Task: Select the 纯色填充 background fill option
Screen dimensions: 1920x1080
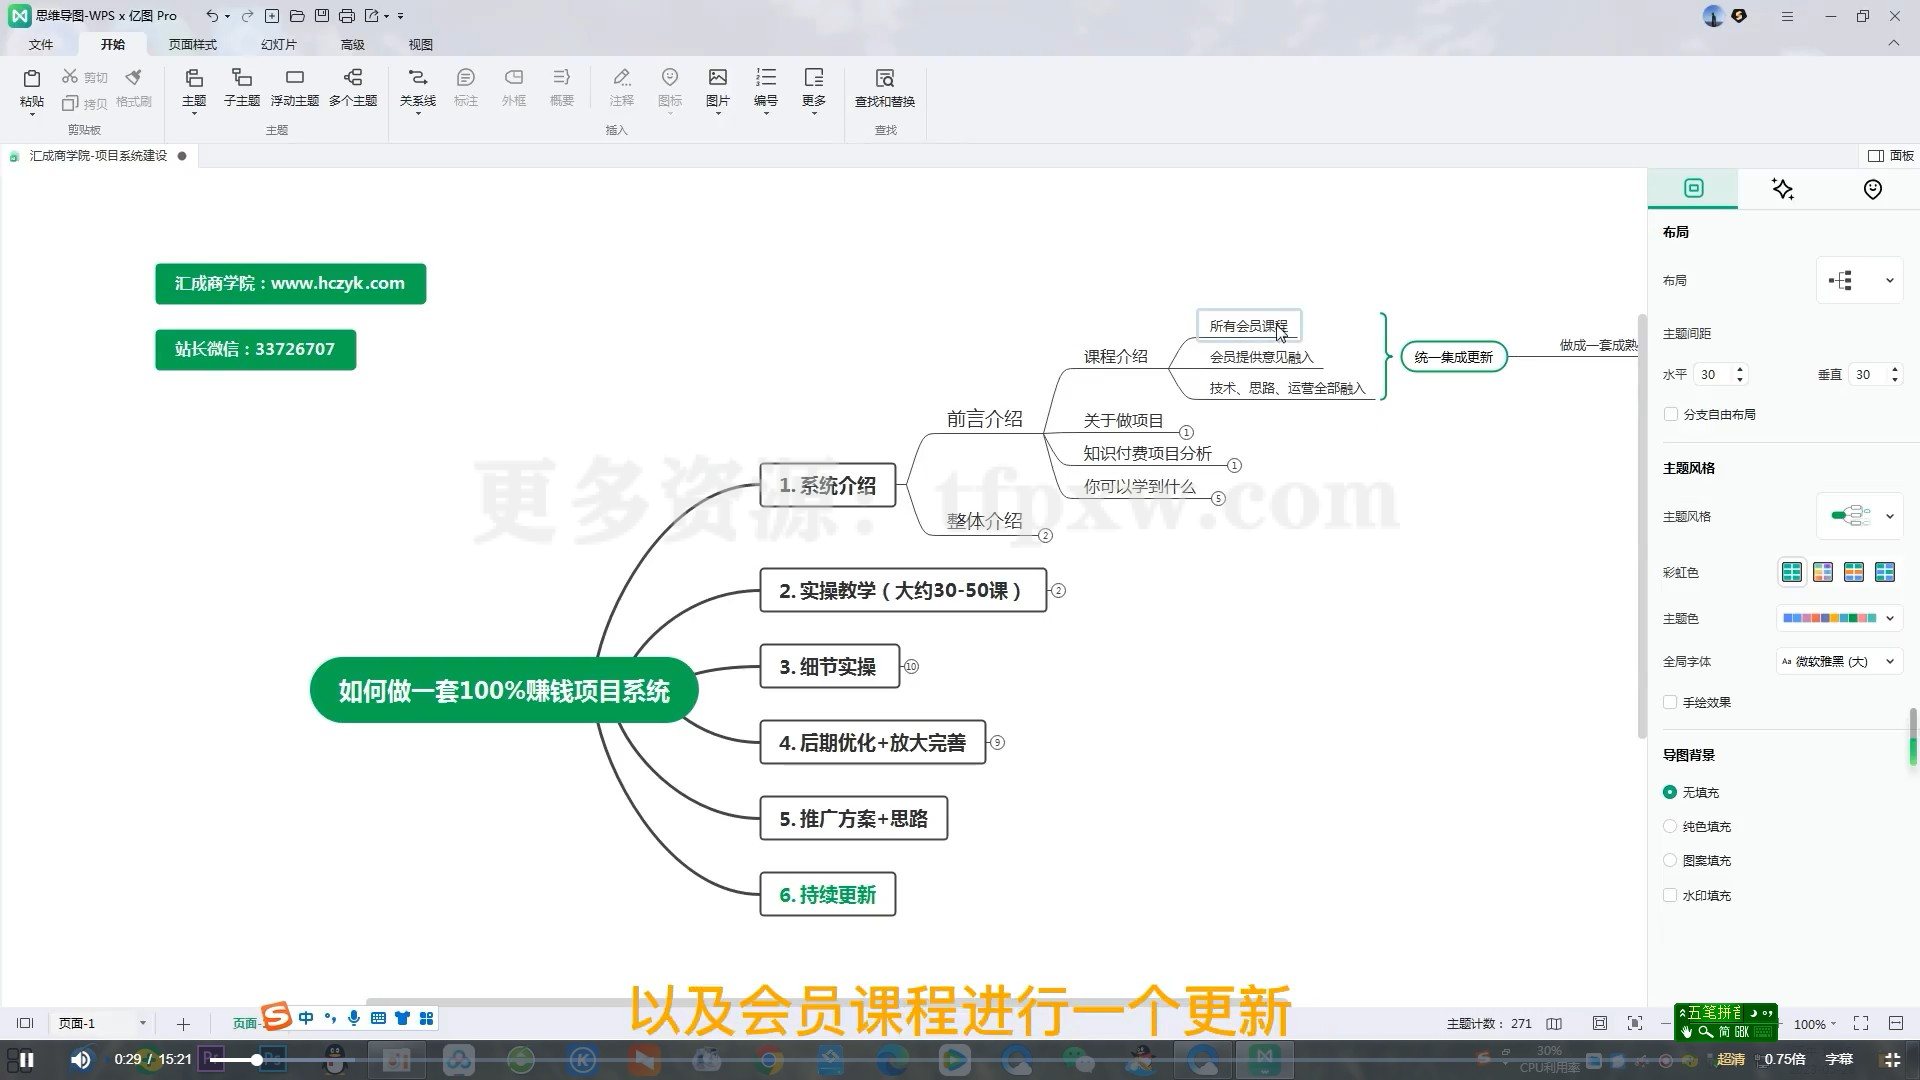Action: (x=1671, y=826)
